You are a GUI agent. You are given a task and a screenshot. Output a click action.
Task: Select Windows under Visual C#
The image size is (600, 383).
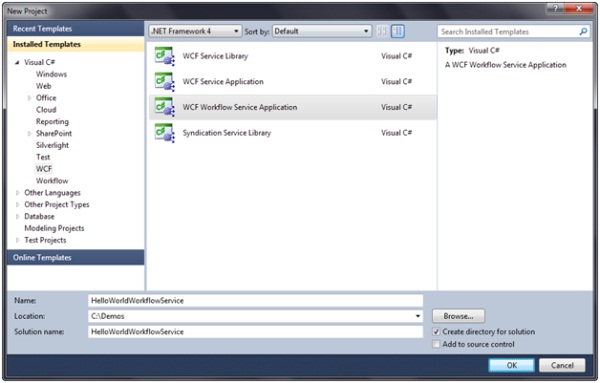click(x=51, y=74)
